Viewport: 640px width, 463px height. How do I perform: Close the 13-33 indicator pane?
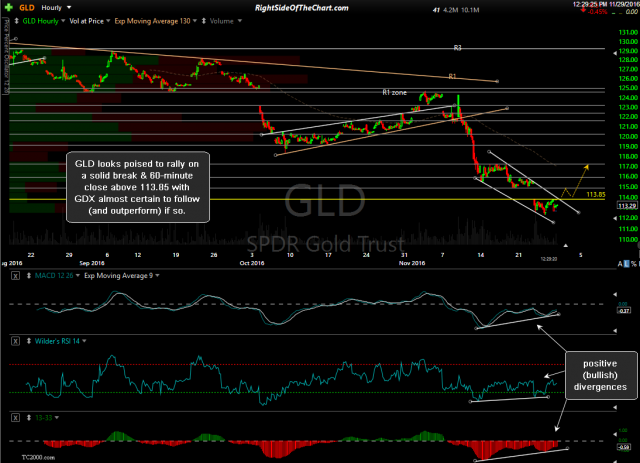(x=15, y=418)
